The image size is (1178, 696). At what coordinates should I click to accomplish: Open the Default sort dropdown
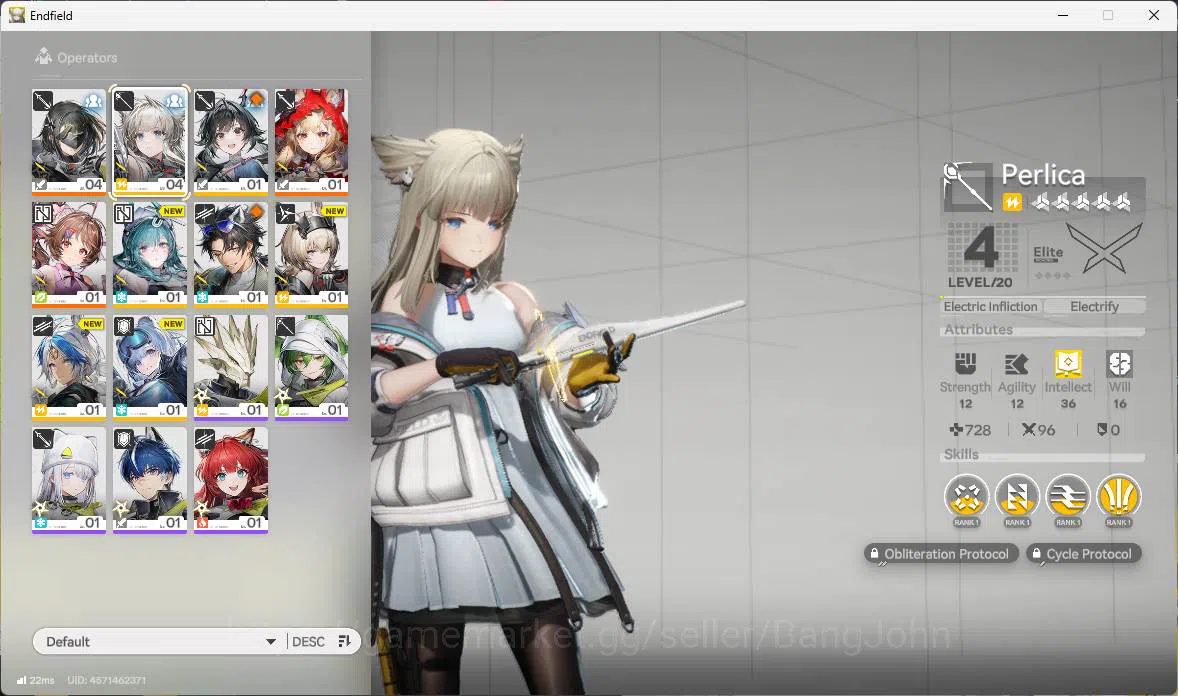coord(159,641)
